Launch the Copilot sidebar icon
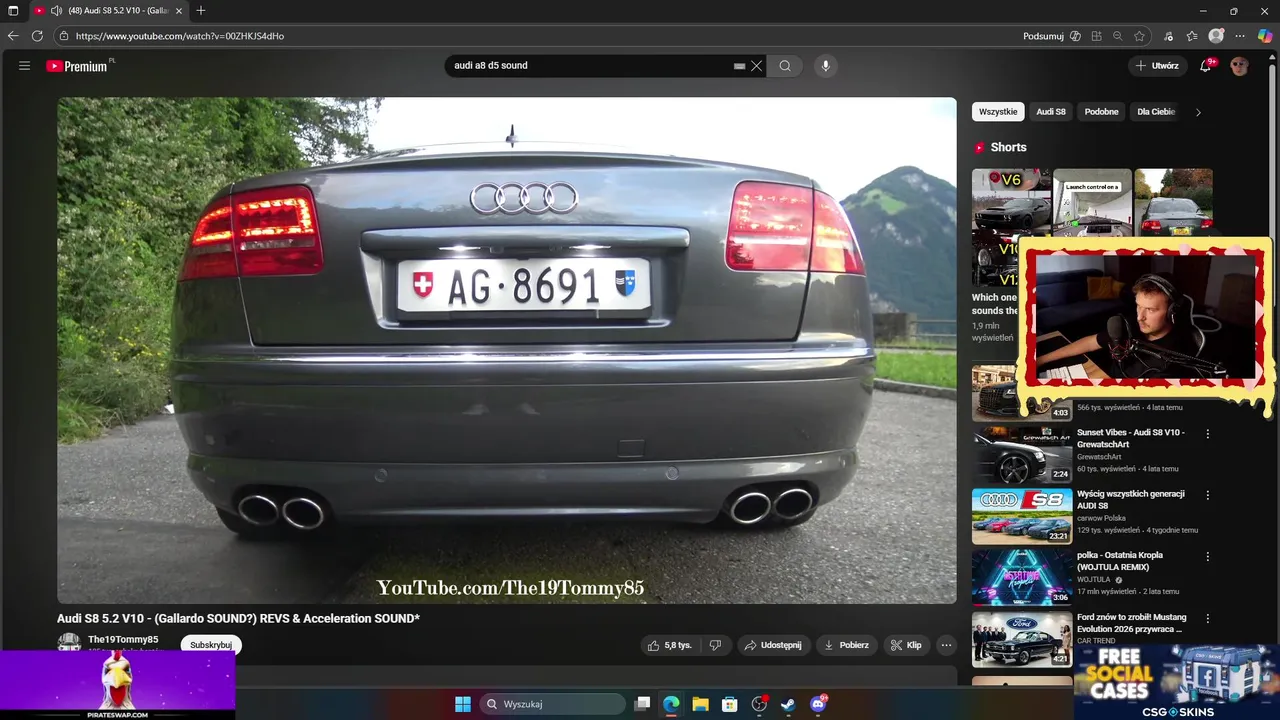Image resolution: width=1280 pixels, height=720 pixels. click(1265, 36)
